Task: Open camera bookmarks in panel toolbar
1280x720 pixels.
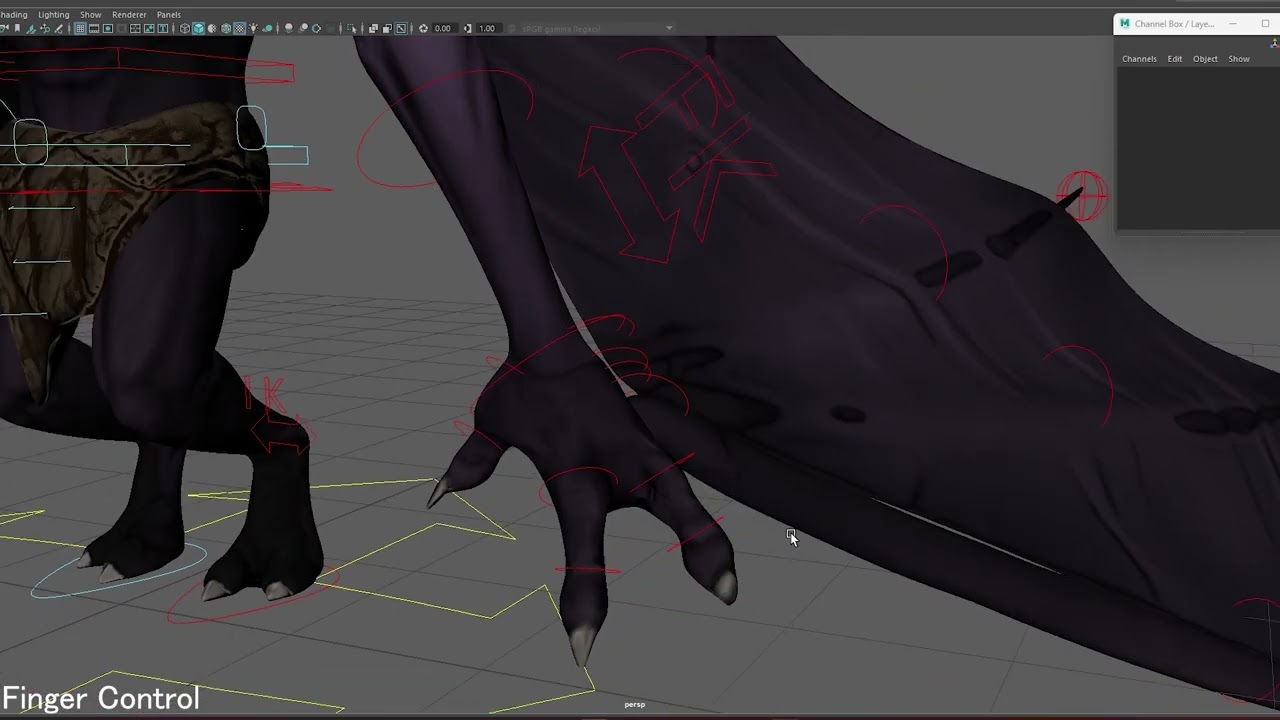Action: pyautogui.click(x=17, y=28)
